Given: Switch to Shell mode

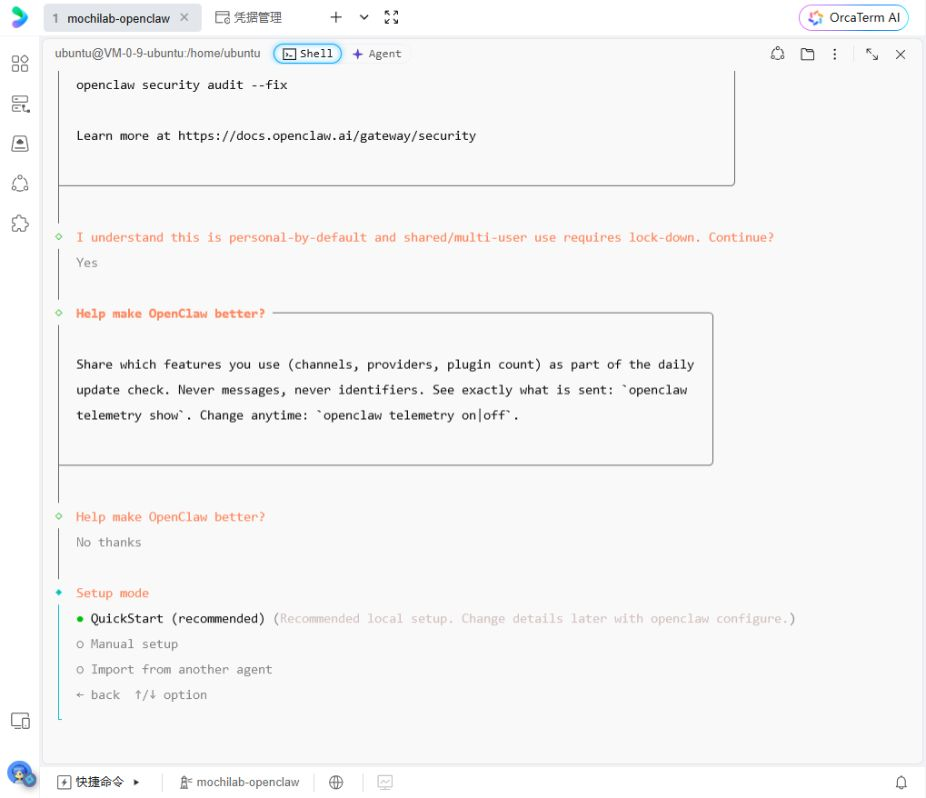Looking at the screenshot, I should 307,54.
